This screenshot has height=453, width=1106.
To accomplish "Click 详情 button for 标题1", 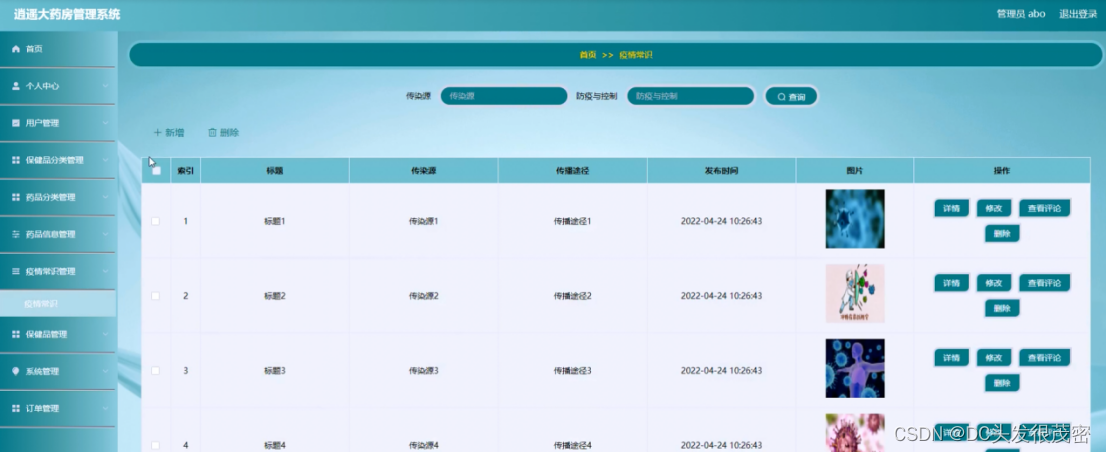I will 952,208.
